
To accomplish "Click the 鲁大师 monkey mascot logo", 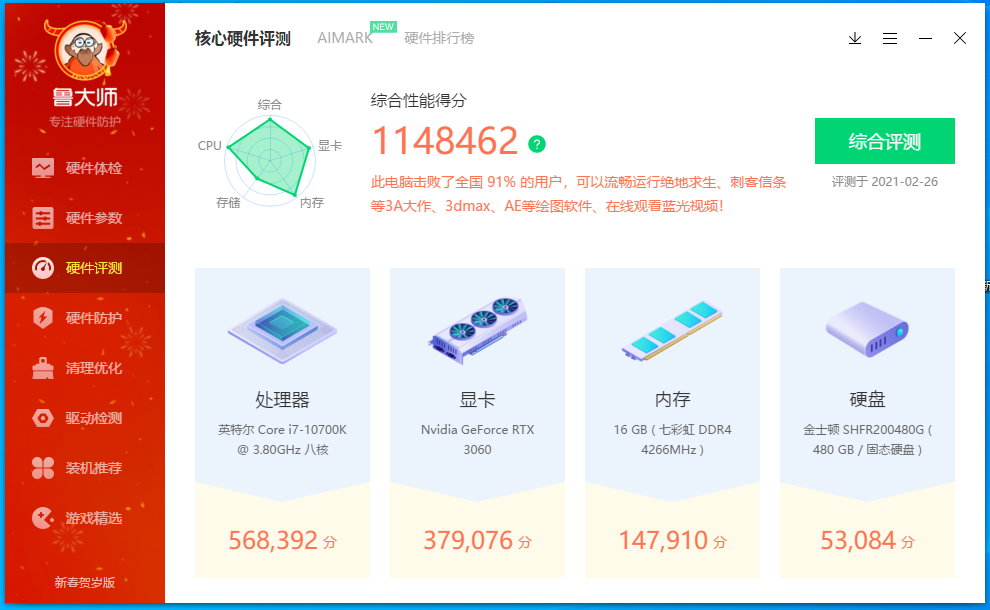I will (x=85, y=51).
